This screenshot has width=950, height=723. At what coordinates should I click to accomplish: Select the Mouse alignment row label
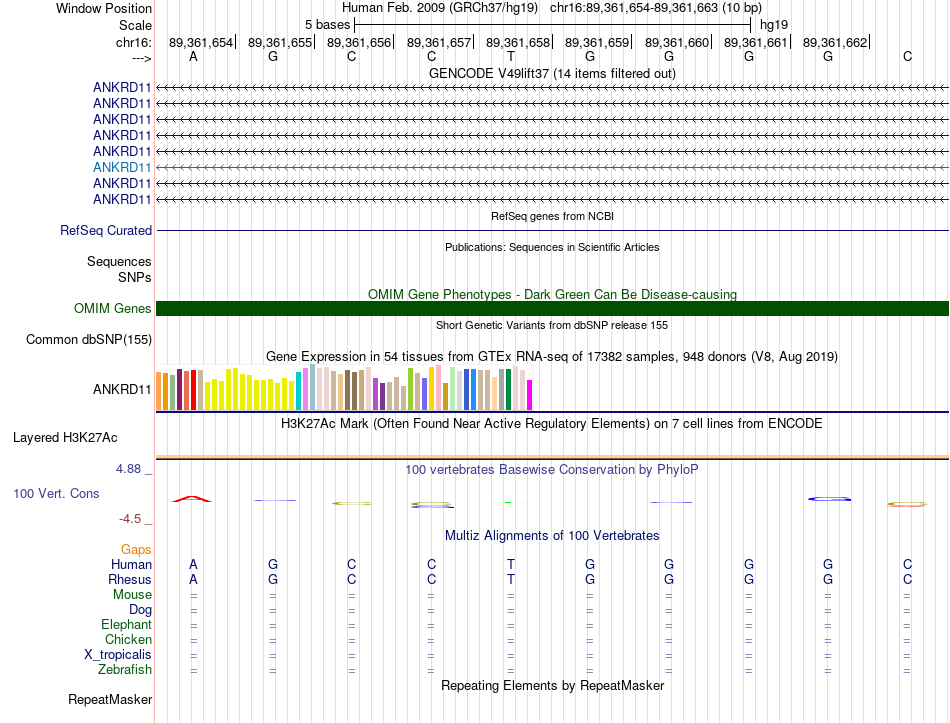click(132, 595)
